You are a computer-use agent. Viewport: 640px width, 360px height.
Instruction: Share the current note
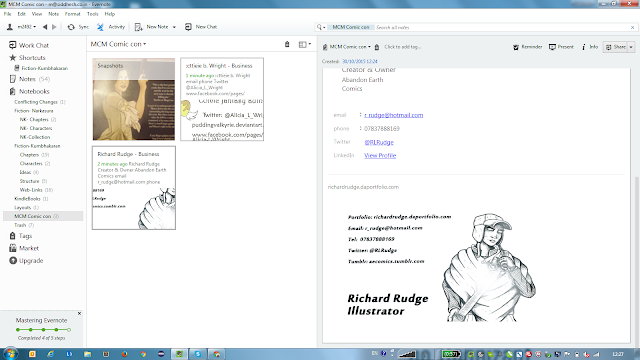(616, 47)
